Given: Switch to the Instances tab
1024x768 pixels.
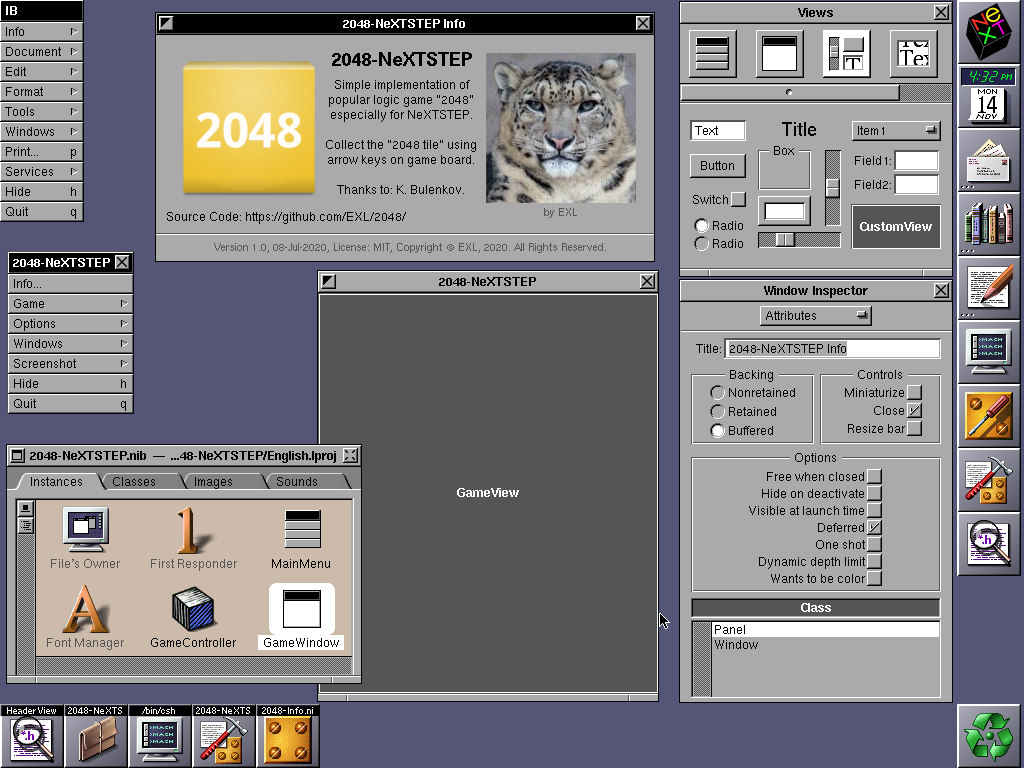Looking at the screenshot, I should pos(56,481).
